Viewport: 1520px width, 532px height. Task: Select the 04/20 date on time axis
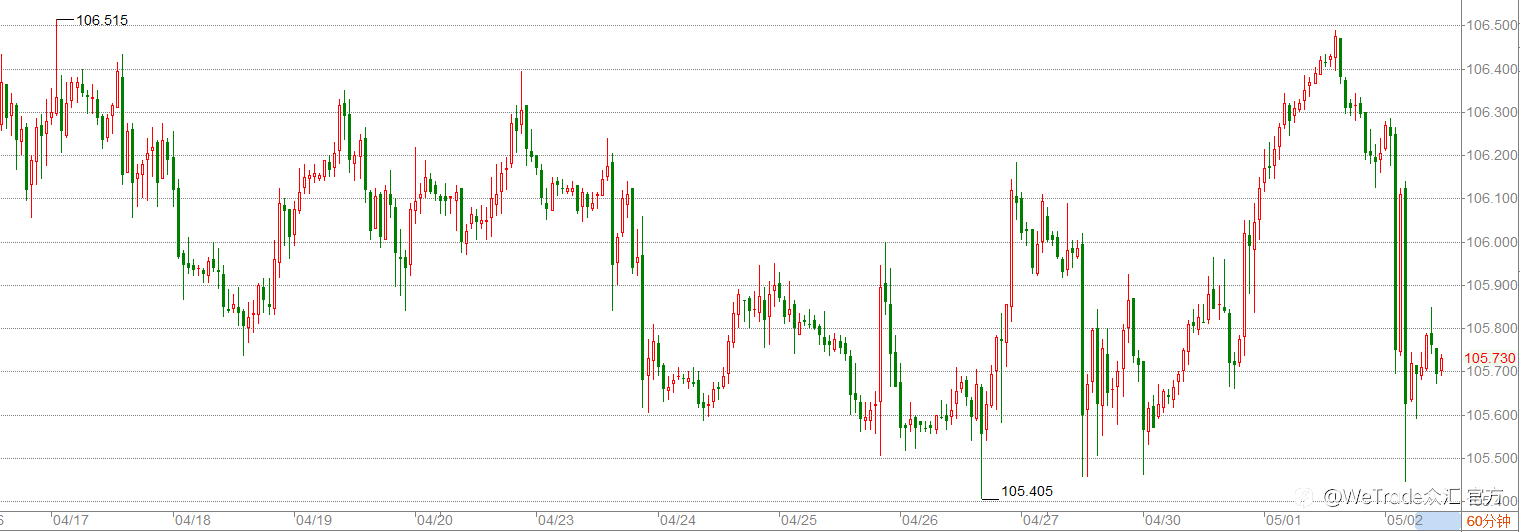(x=434, y=521)
